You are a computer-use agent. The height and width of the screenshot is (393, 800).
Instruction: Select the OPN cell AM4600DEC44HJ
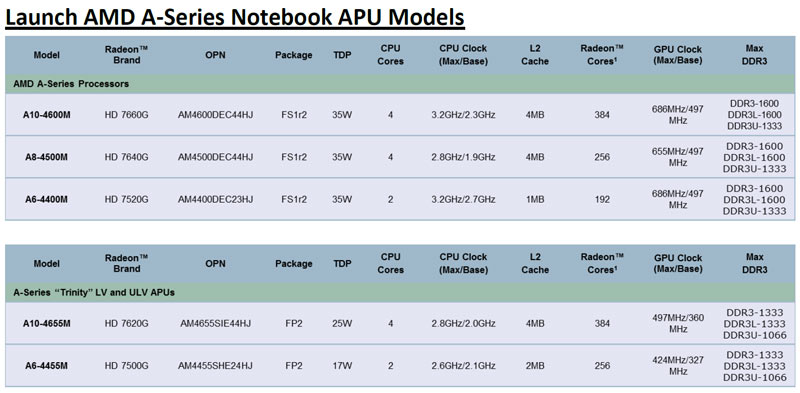[x=215, y=115]
